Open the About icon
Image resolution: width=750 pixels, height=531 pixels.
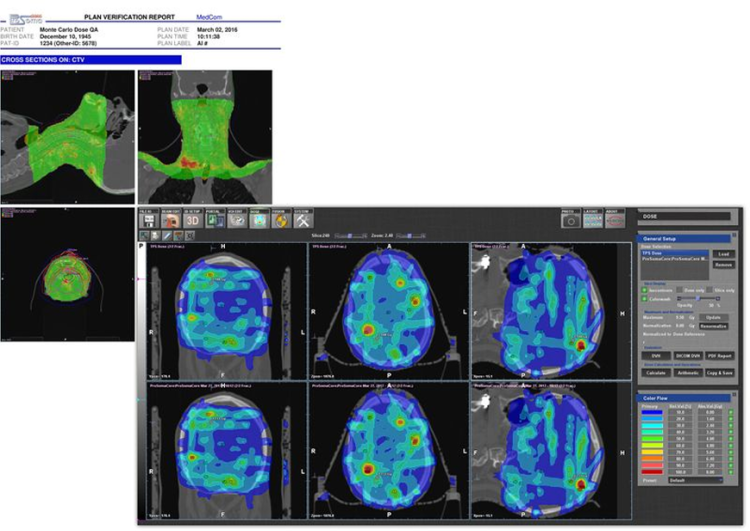615,221
